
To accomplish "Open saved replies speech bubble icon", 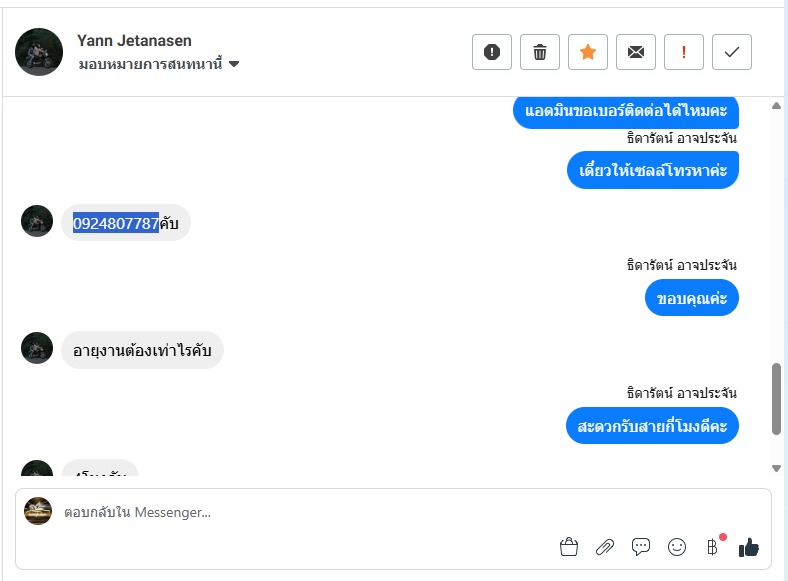I will coord(641,547).
